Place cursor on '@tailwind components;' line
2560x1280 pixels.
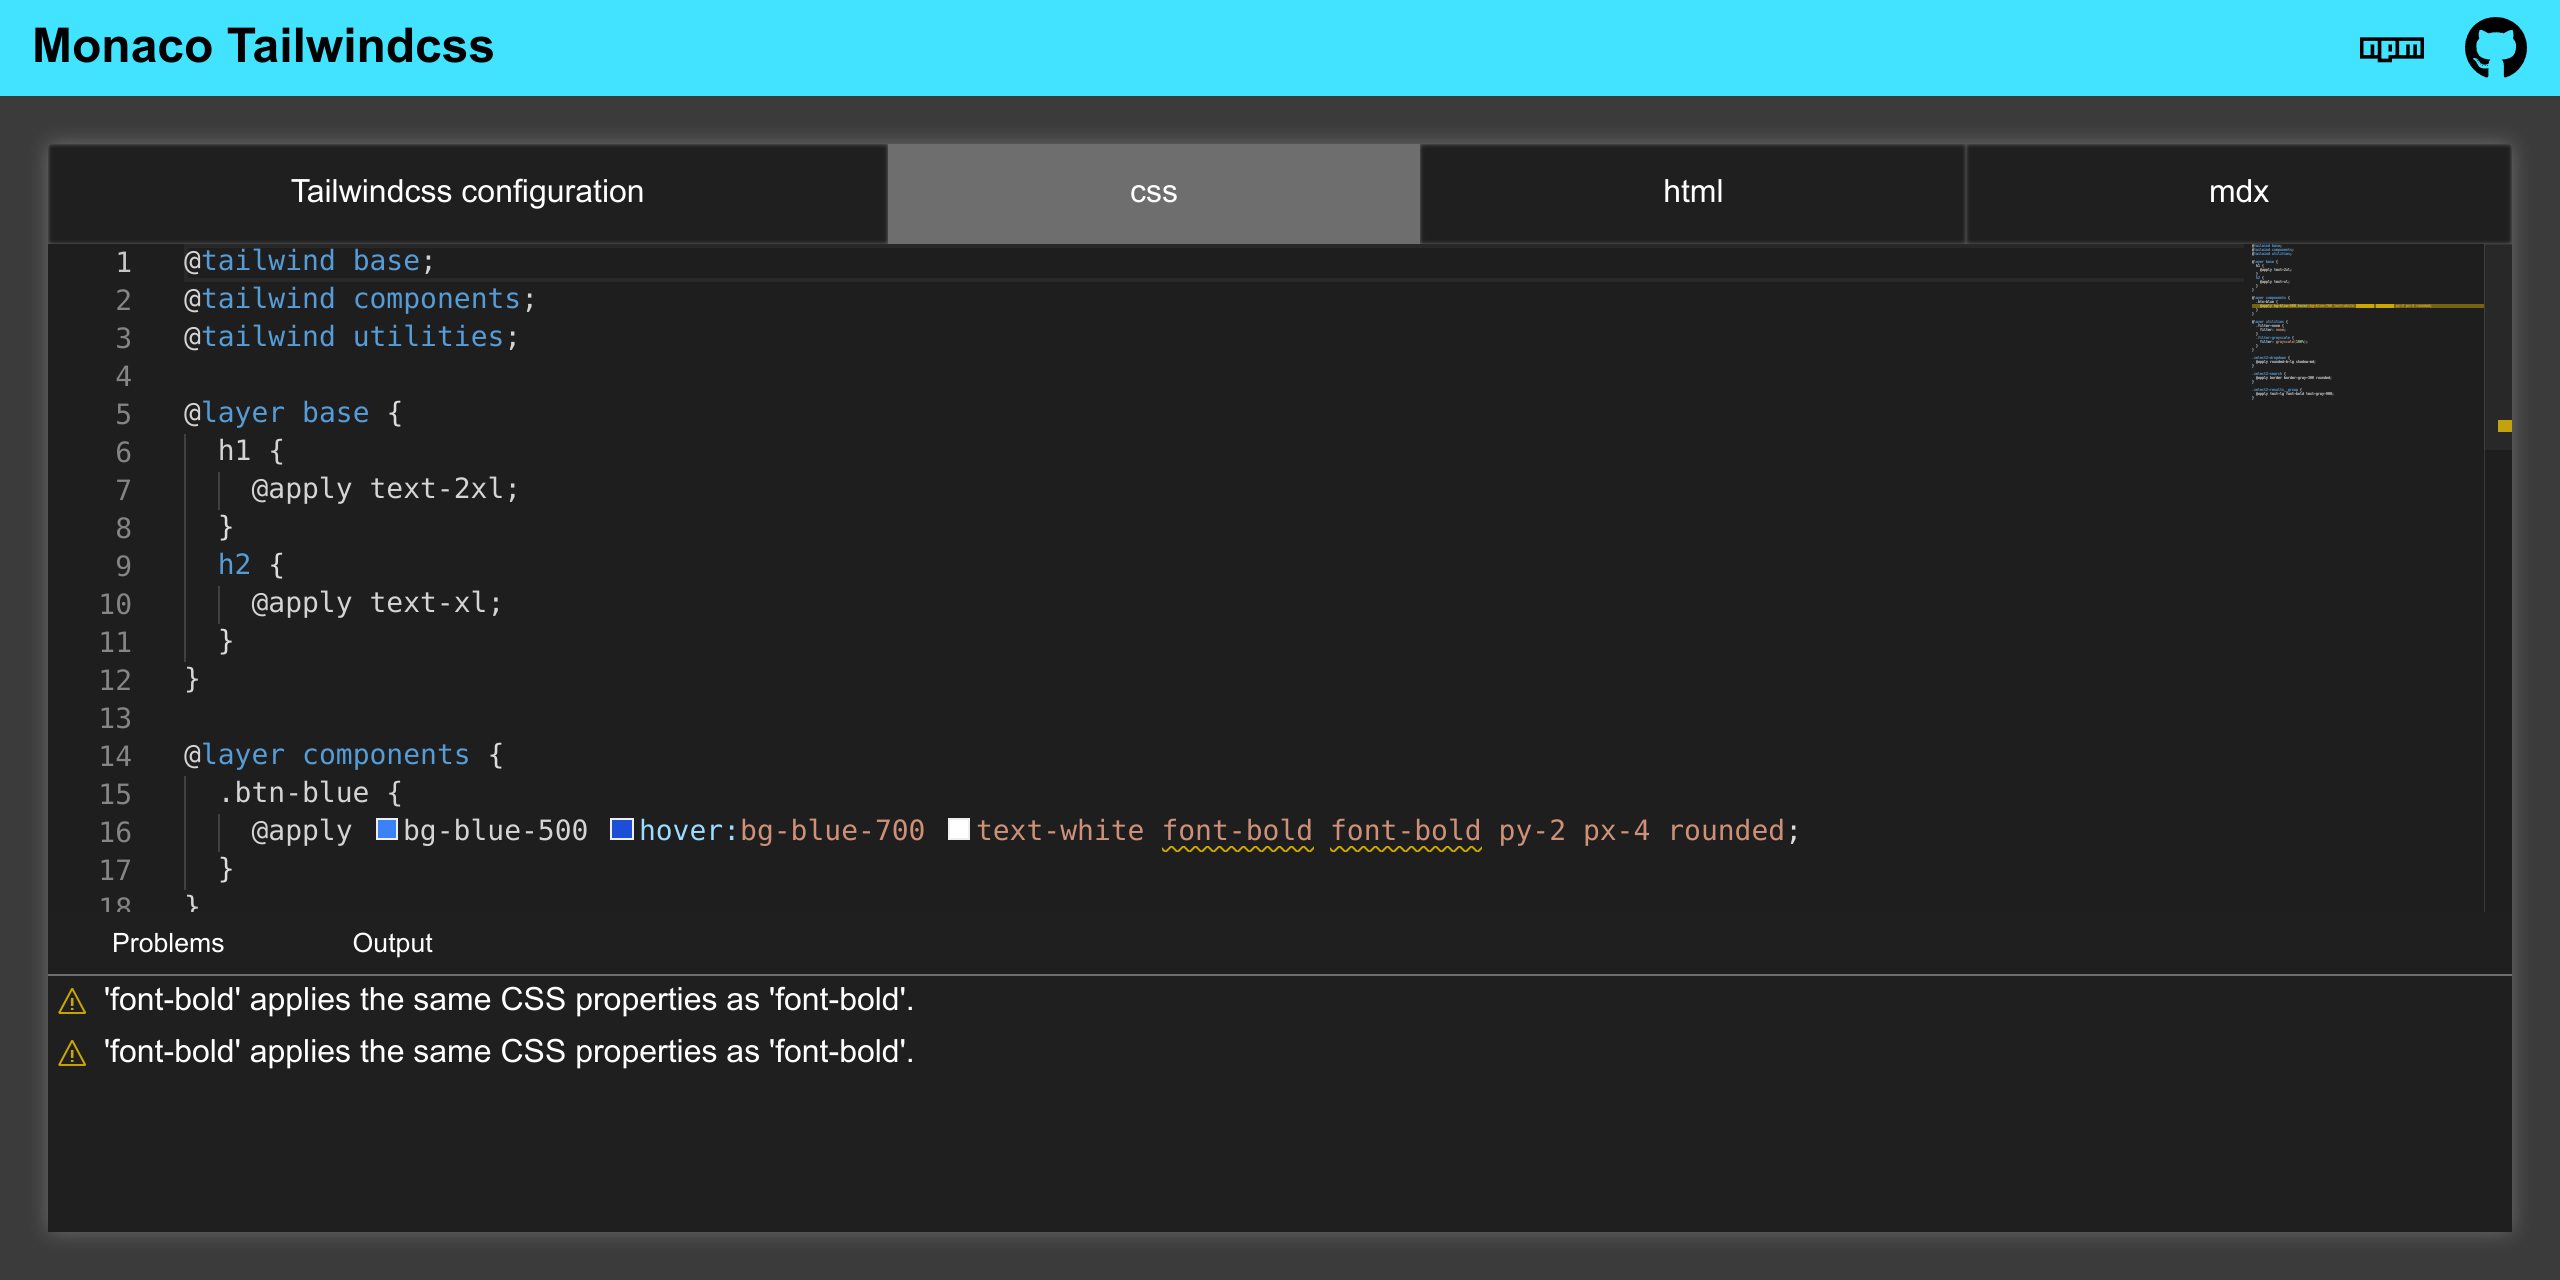click(x=359, y=299)
